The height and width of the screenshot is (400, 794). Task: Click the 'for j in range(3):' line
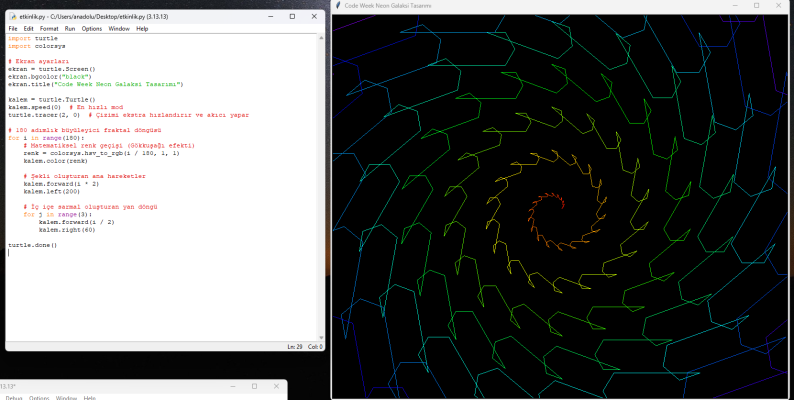58,214
